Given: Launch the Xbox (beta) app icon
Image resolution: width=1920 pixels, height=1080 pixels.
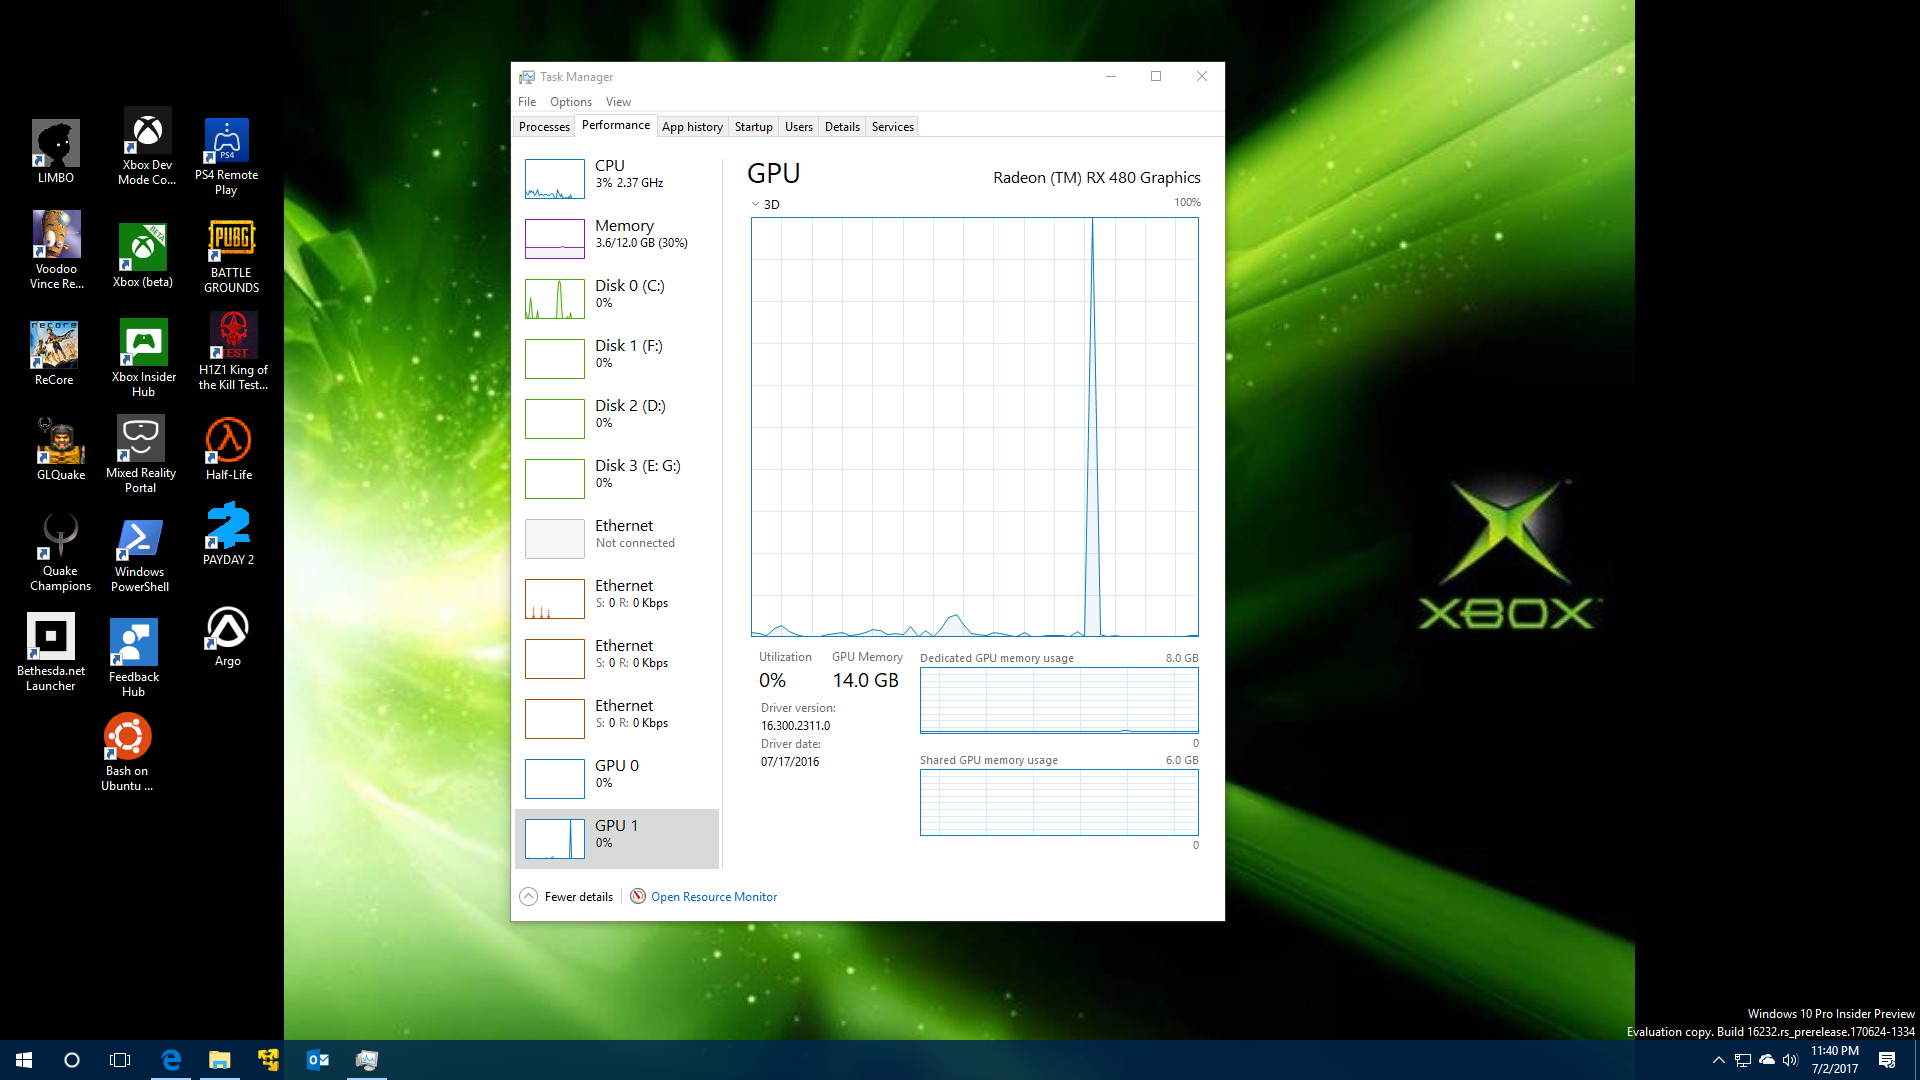Looking at the screenshot, I should [x=143, y=255].
